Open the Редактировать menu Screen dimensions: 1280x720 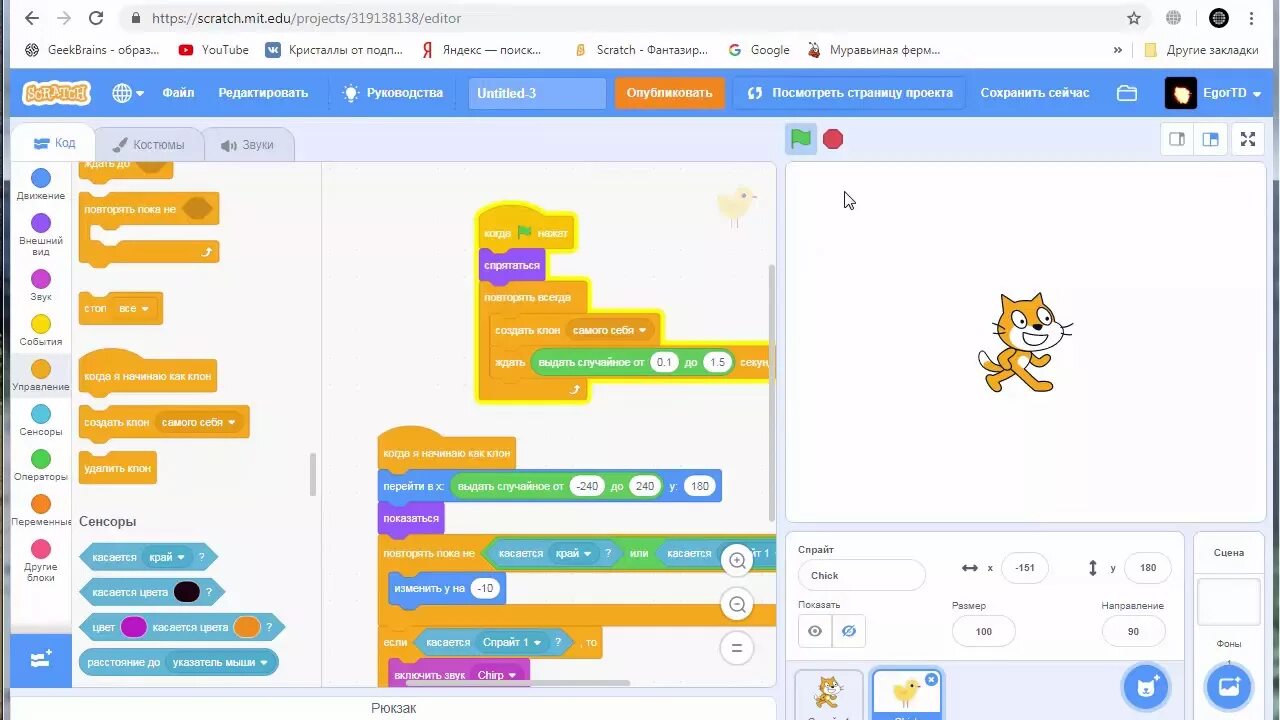(x=263, y=93)
